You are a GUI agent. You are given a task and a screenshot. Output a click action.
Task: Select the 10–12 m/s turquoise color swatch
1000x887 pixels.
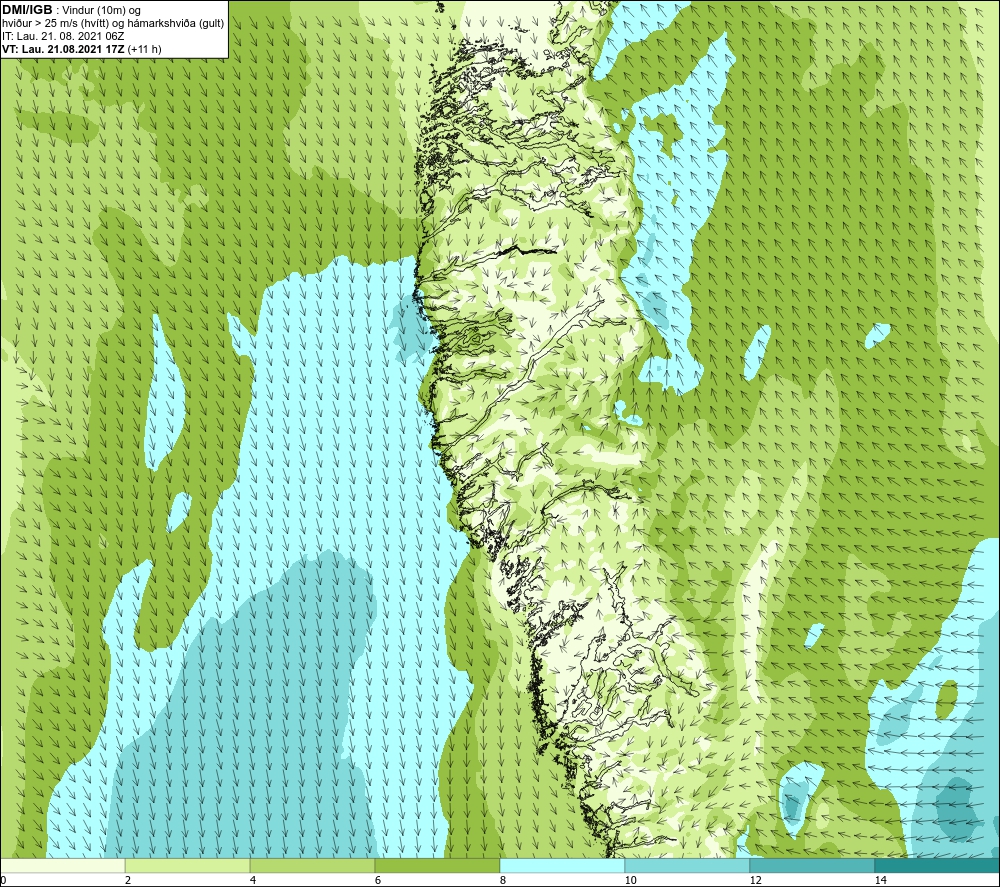(688, 865)
